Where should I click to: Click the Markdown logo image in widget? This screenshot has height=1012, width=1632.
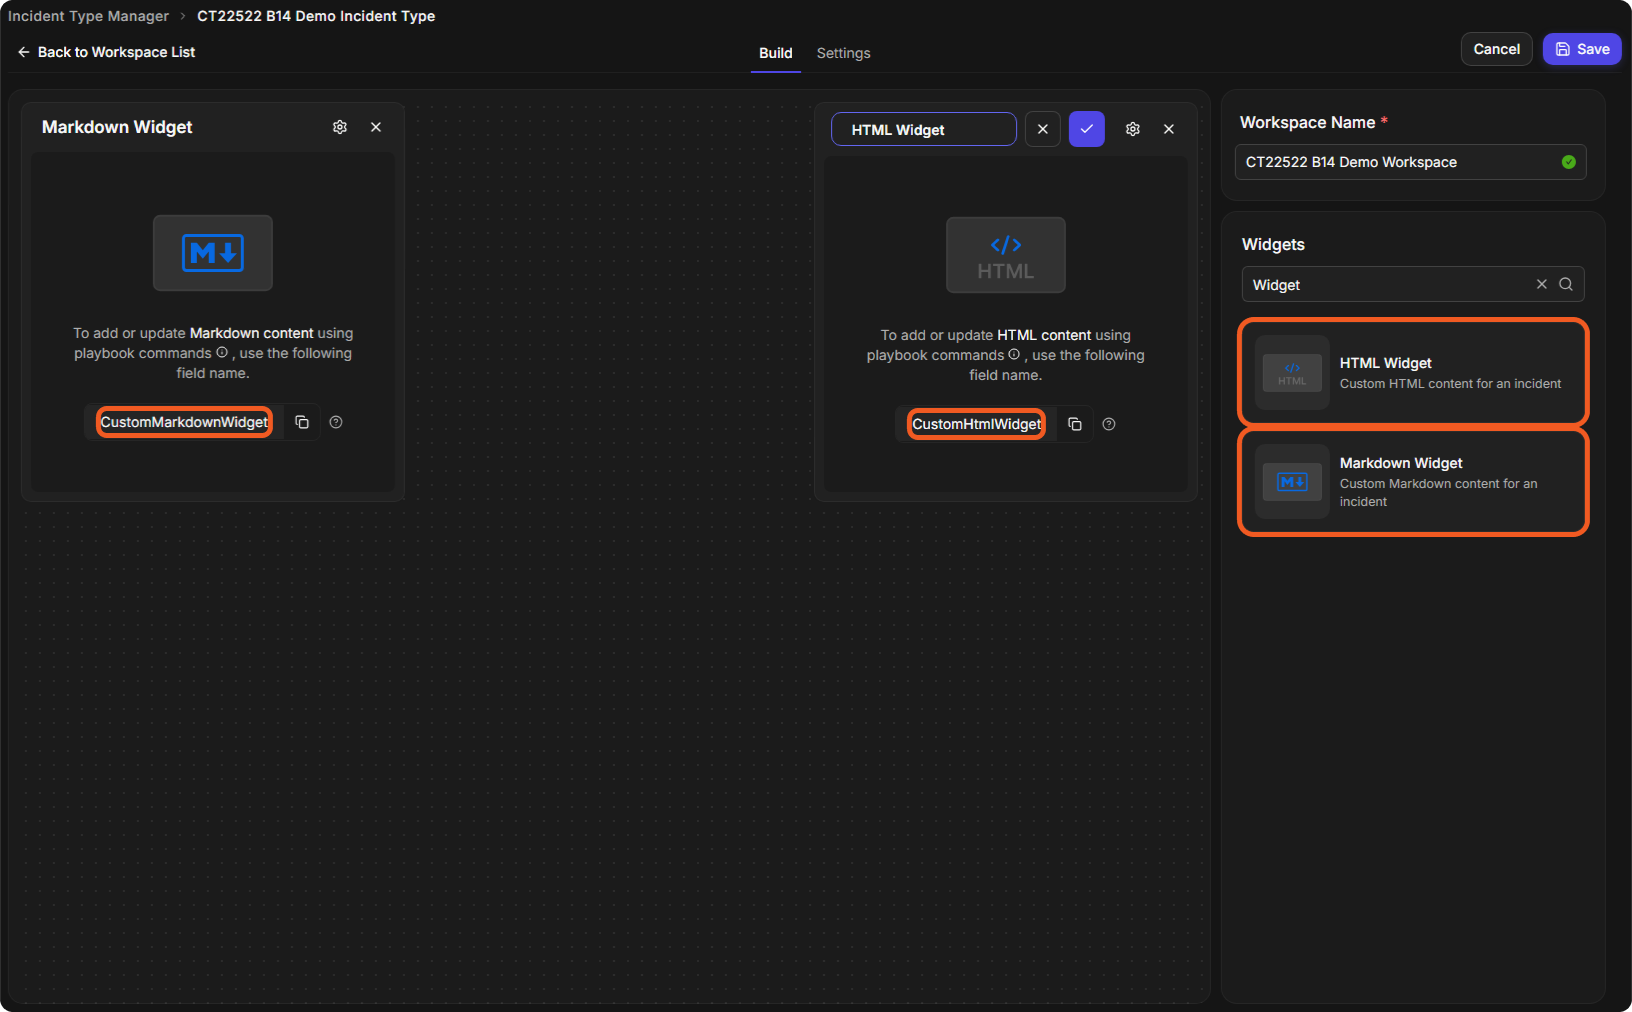click(x=213, y=253)
